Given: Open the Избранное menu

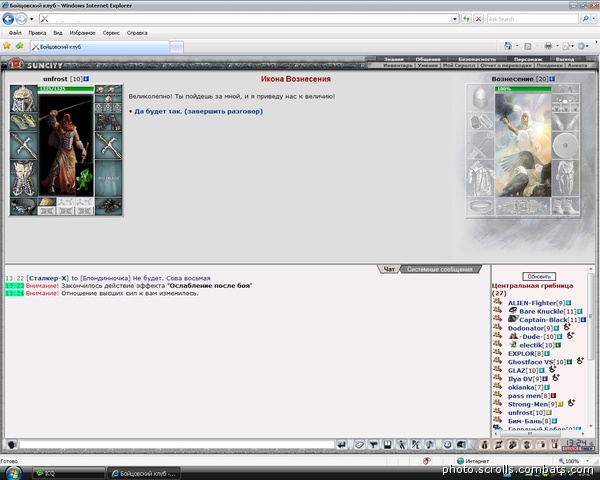Looking at the screenshot, I should (82, 33).
